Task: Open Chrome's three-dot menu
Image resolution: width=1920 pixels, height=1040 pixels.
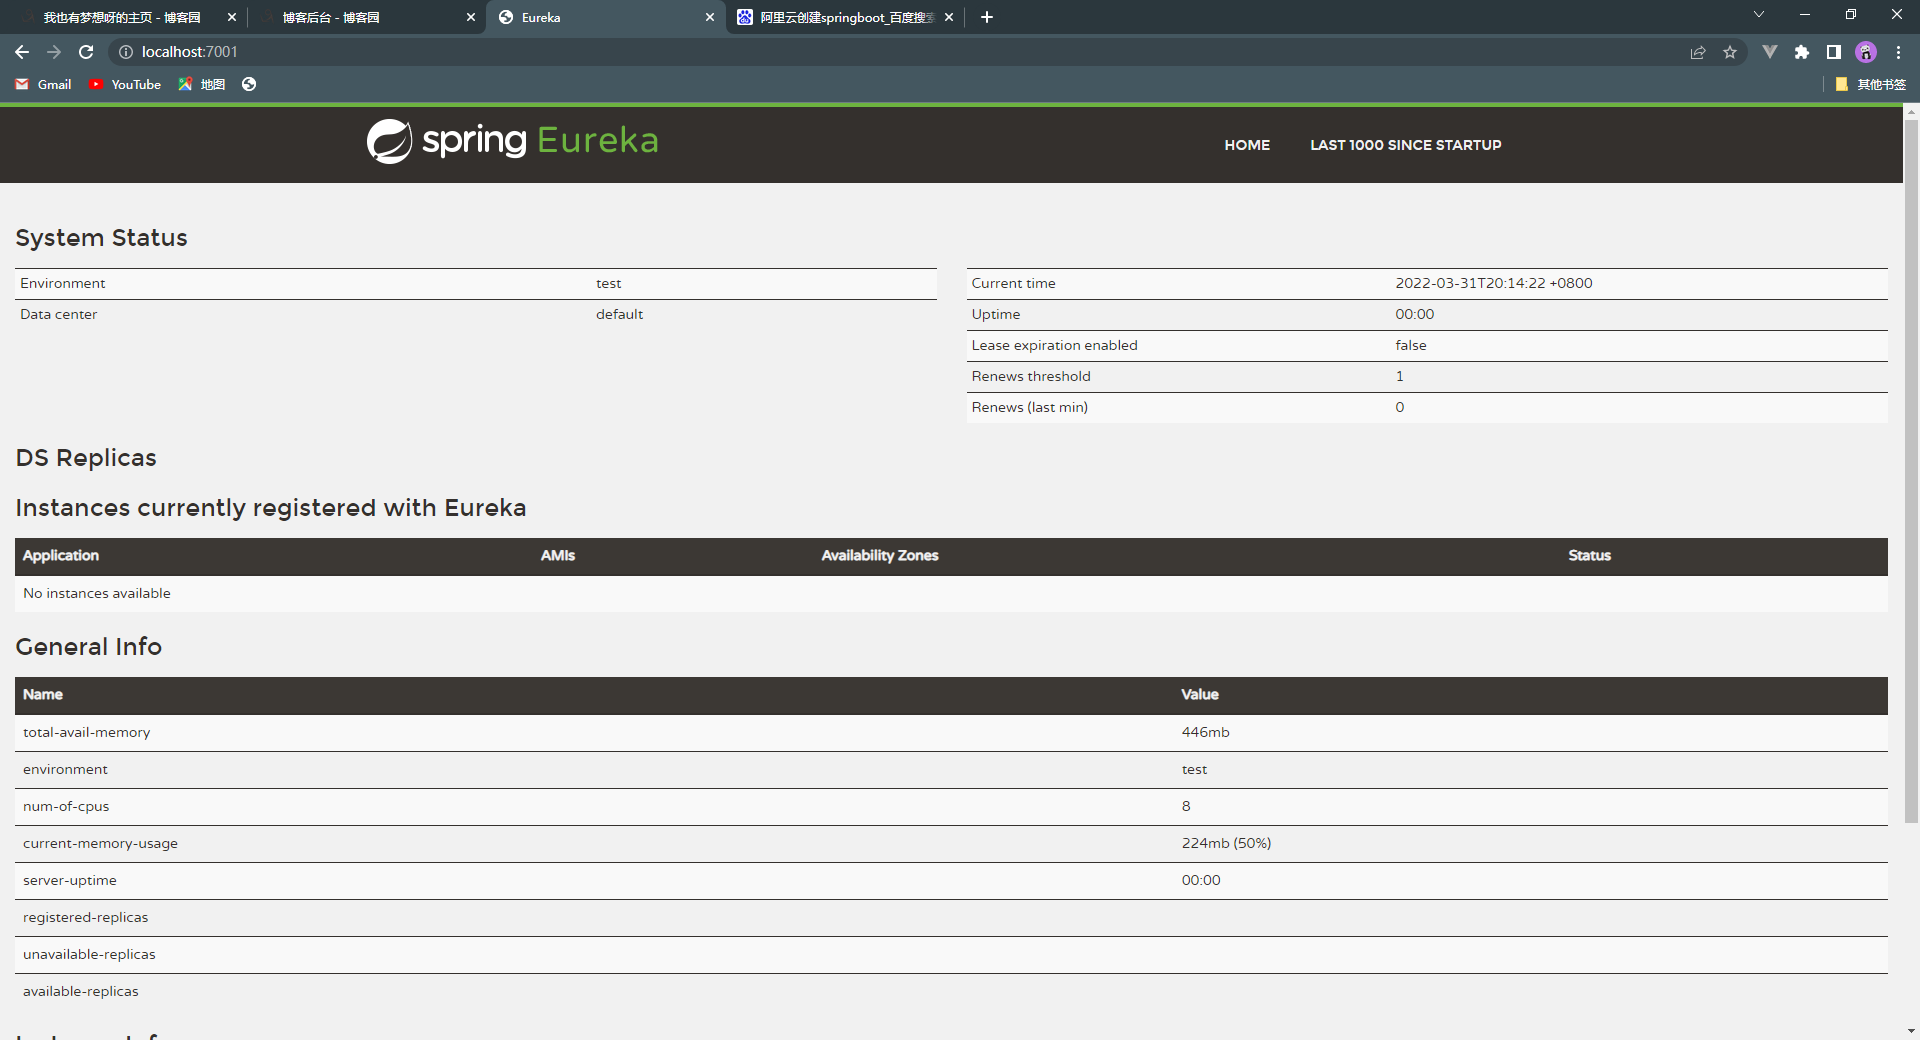Action: (1898, 52)
